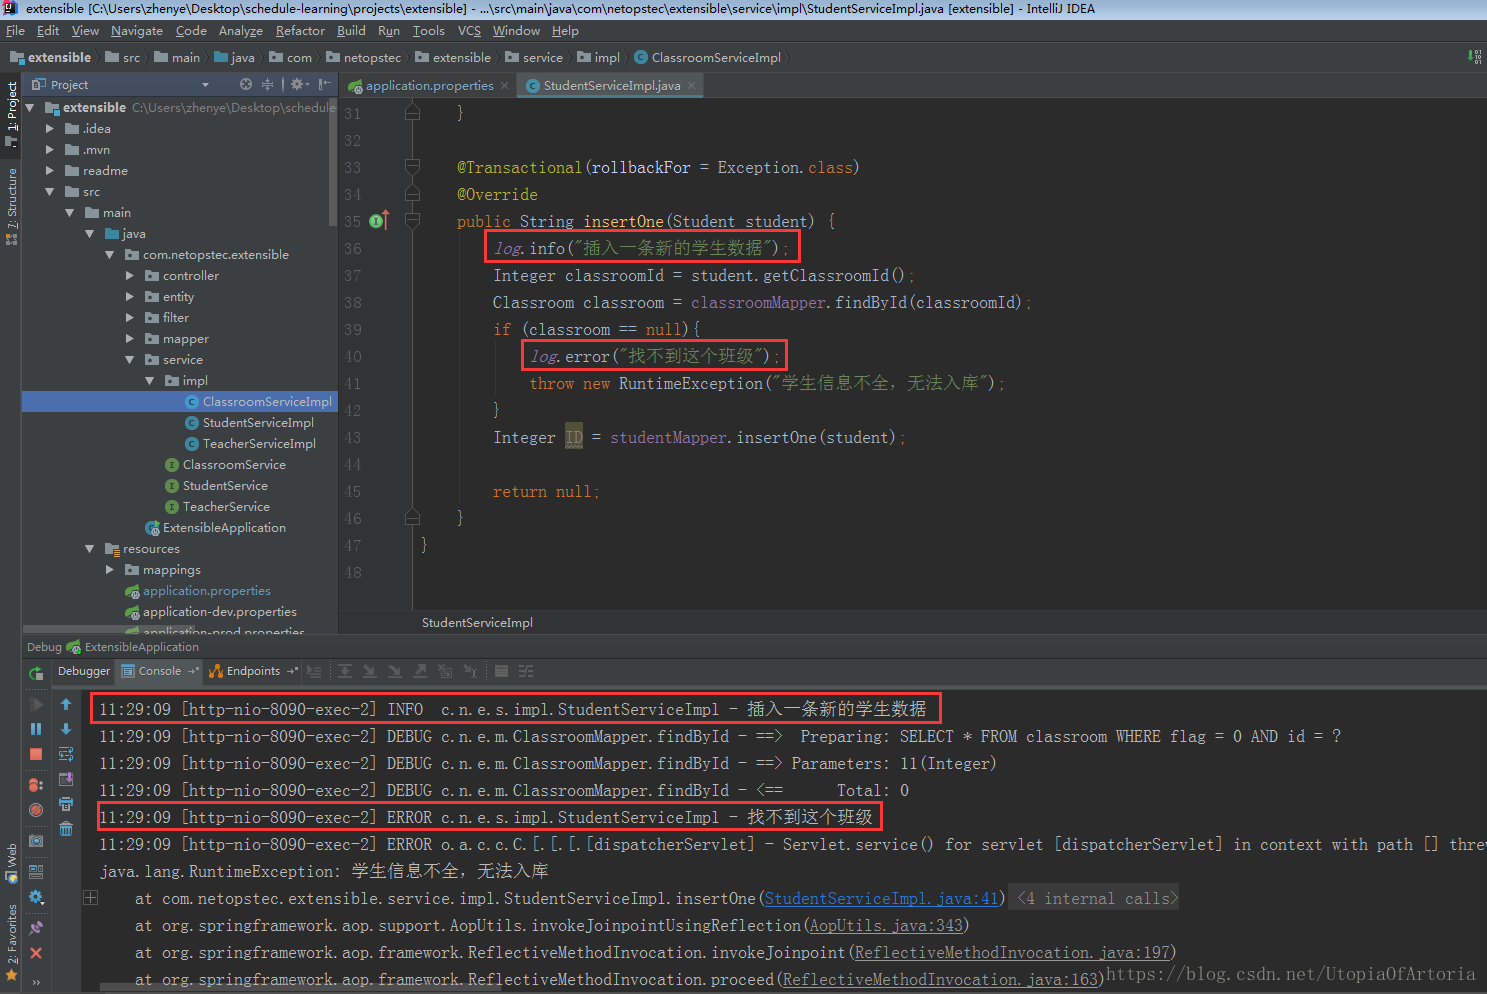The image size is (1487, 994).
Task: Rerun ExtensibleApplication in debug panel
Action: pos(36,673)
